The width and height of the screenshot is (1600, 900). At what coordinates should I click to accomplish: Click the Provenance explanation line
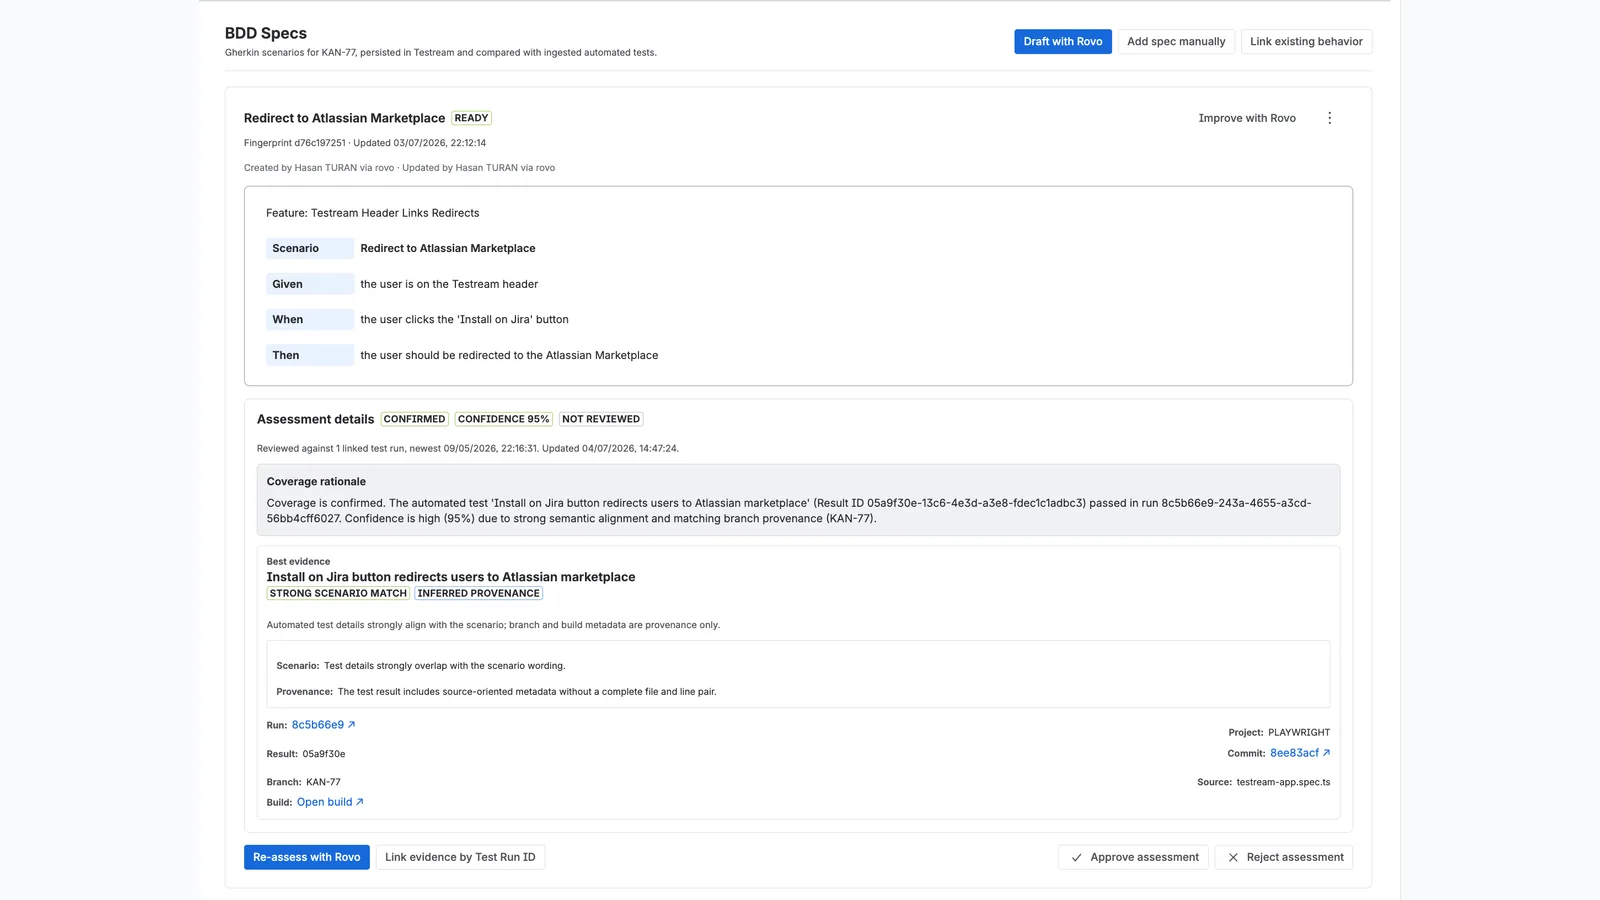496,691
